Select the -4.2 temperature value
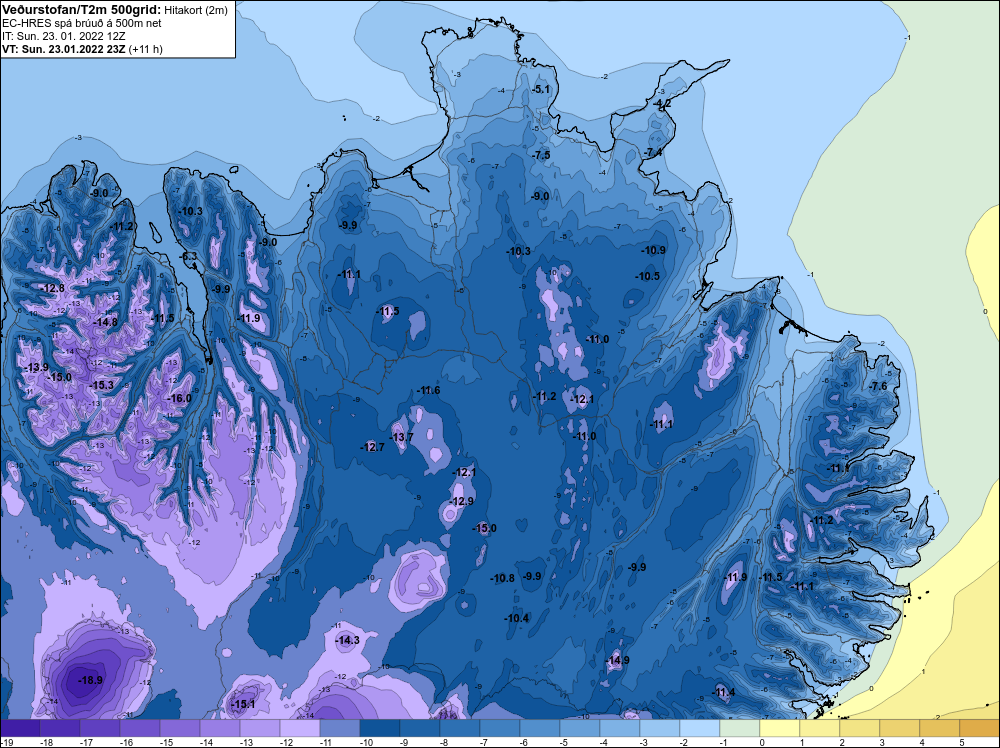 point(662,103)
